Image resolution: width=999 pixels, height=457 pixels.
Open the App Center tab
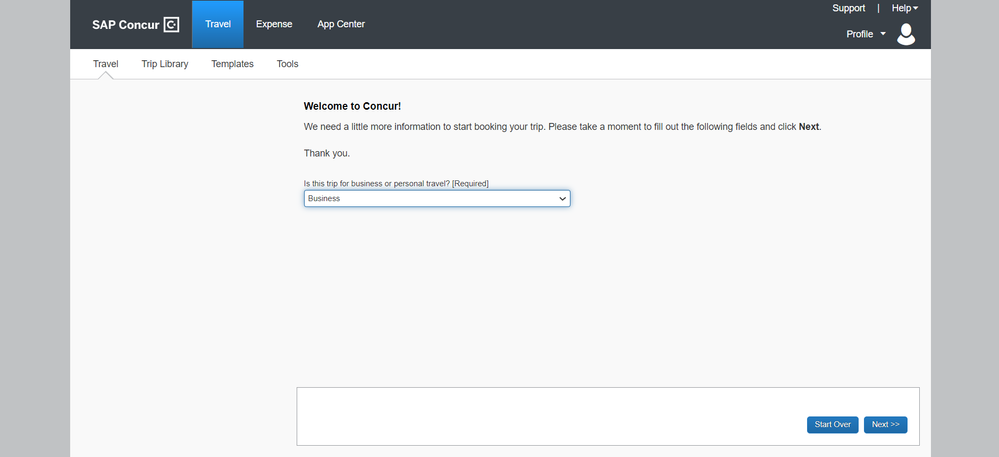tap(341, 24)
